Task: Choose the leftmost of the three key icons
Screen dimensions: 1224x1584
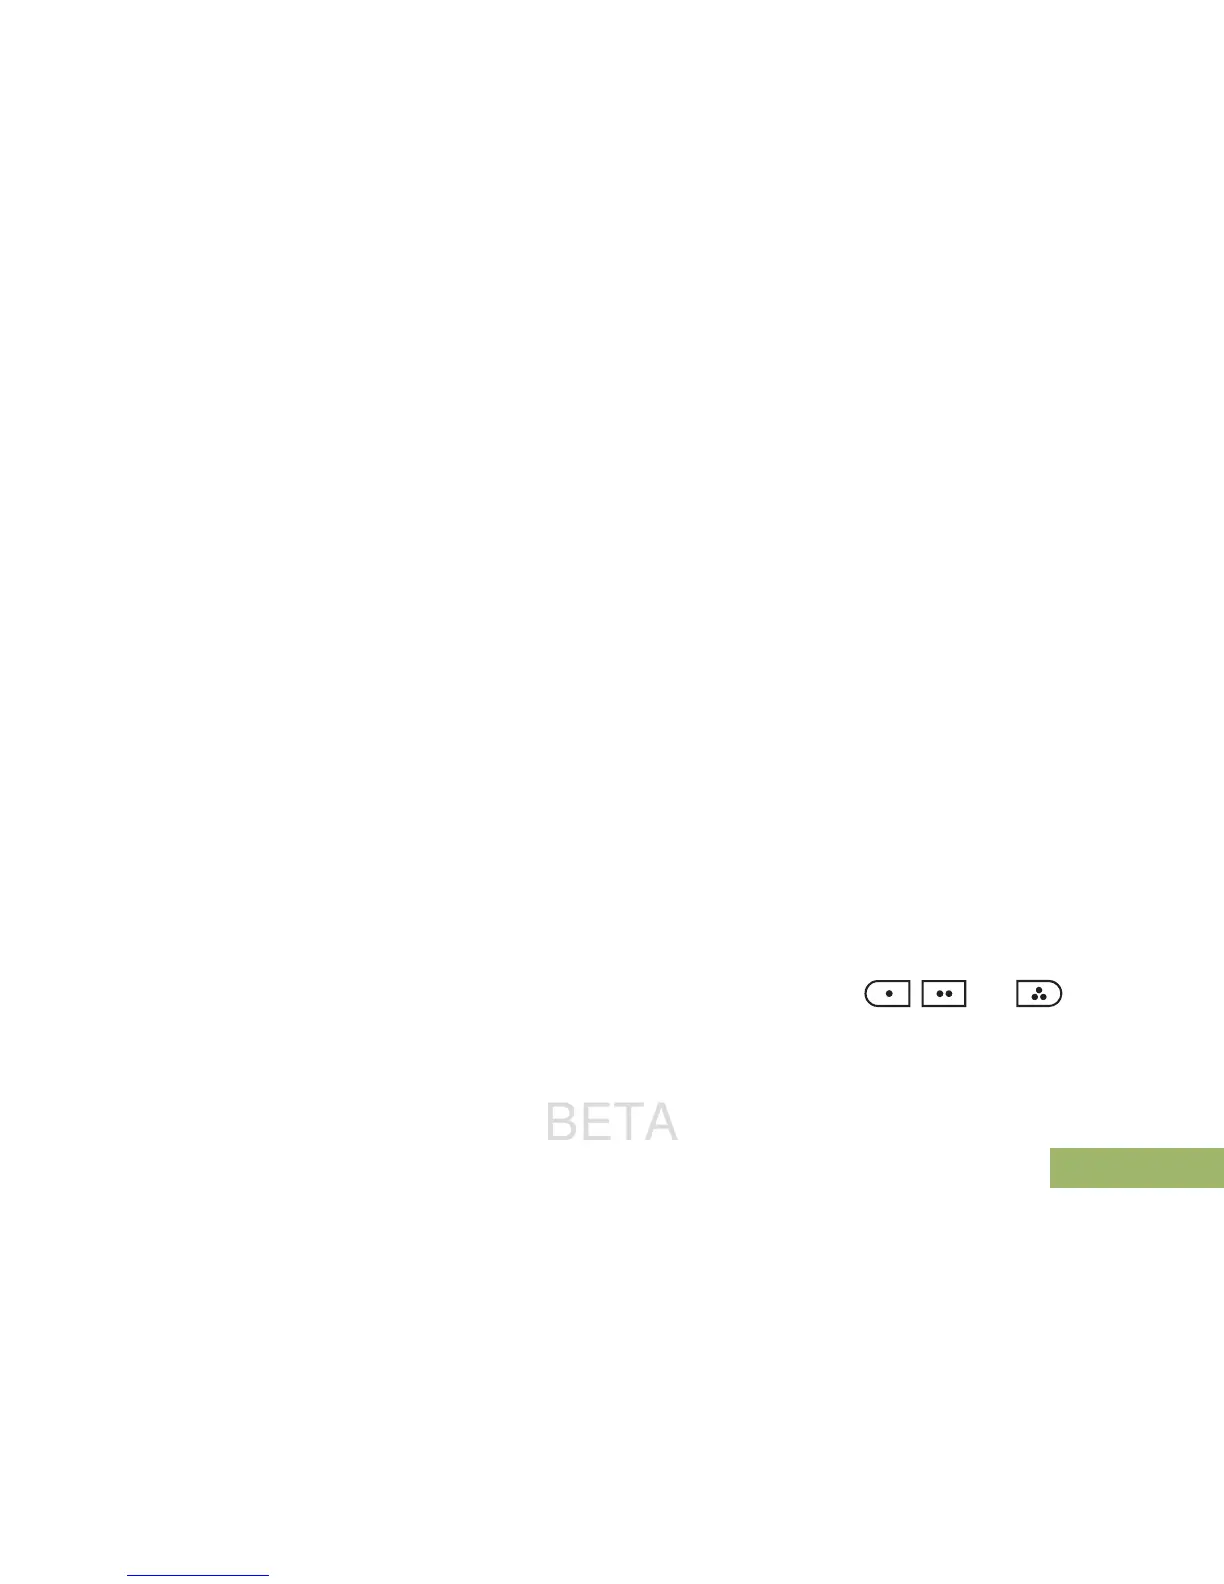Action: [x=887, y=995]
